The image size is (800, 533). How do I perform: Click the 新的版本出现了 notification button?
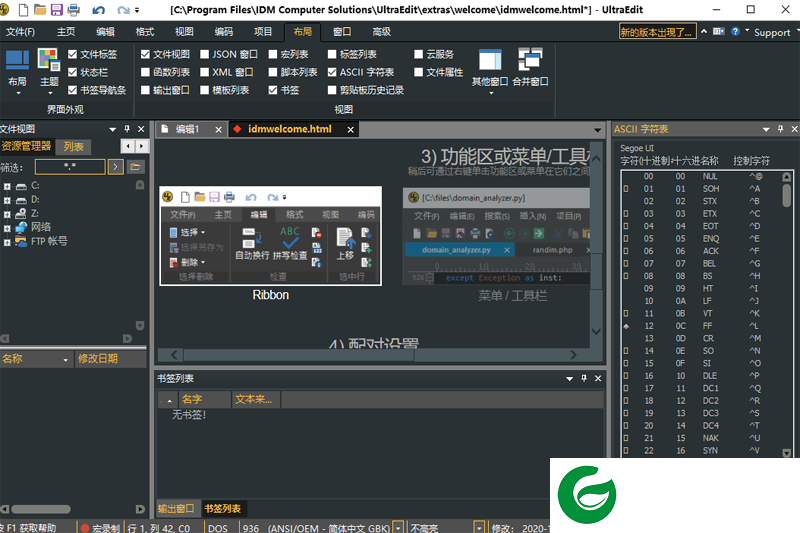657,32
